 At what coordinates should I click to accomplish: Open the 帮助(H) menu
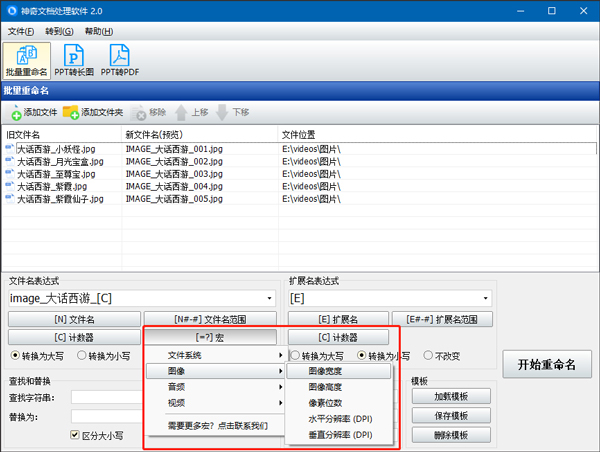tap(99, 31)
